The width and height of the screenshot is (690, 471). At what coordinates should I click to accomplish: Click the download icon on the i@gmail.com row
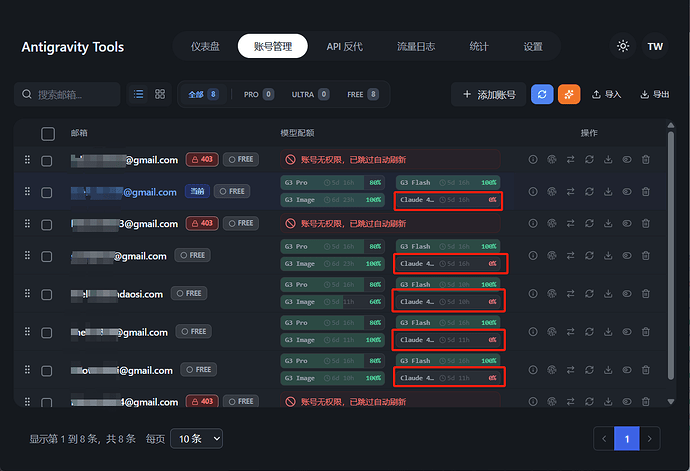[608, 370]
